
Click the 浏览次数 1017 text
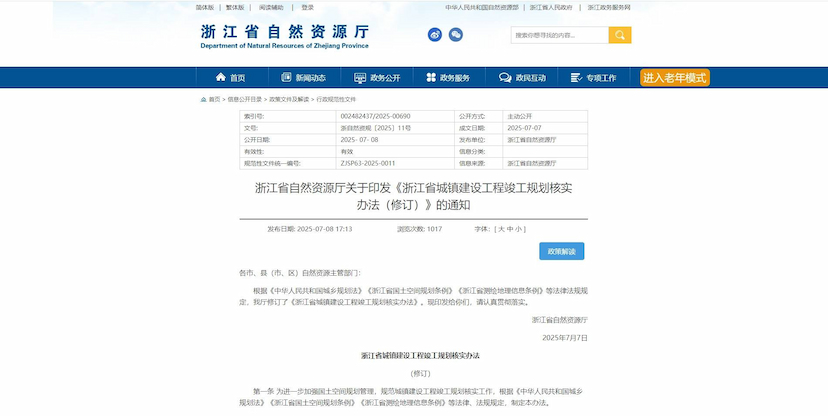pyautogui.click(x=420, y=229)
